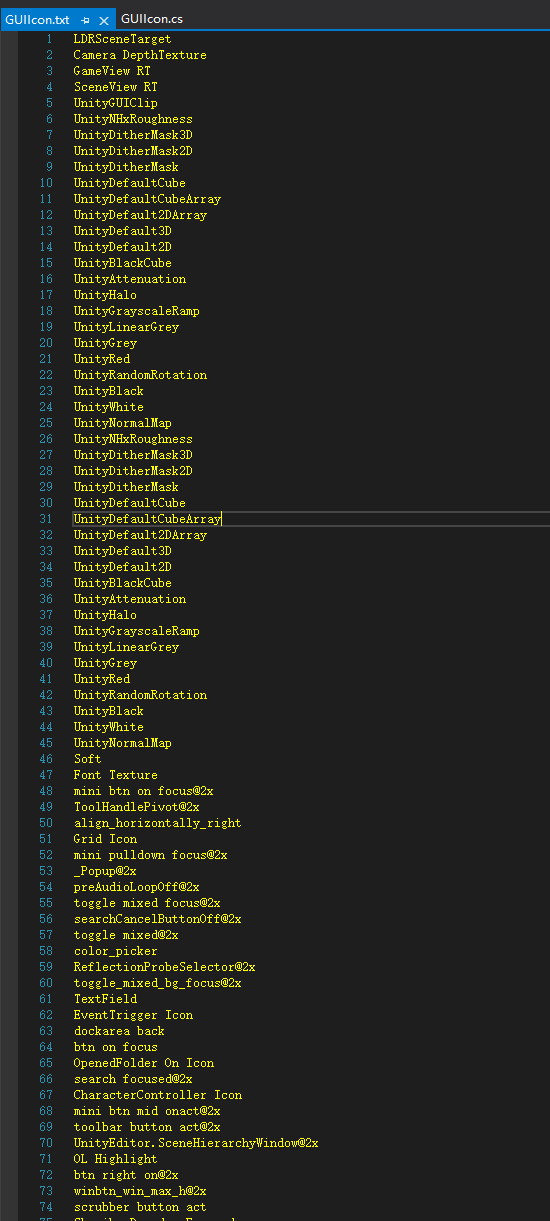
Task: Click mini pulldown focus@2x line
Action: click(150, 855)
